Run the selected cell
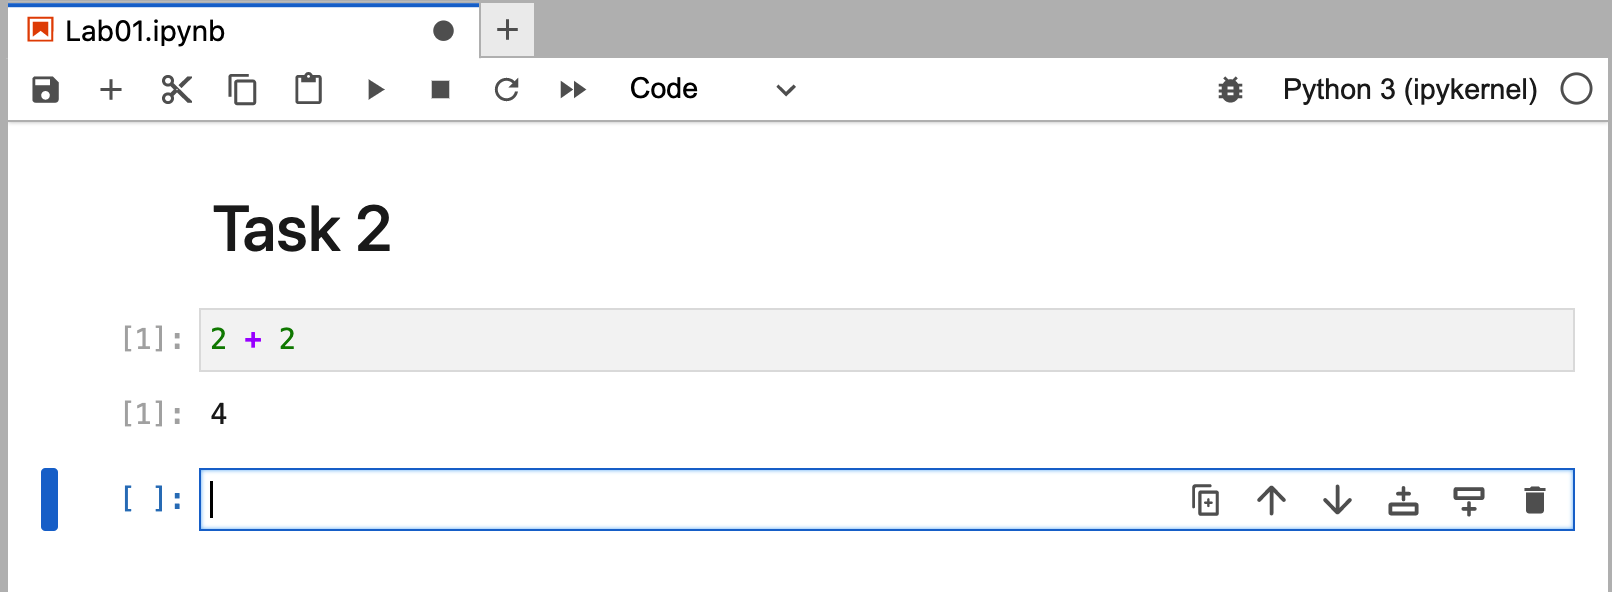Screen dimensions: 1612x592 pyautogui.click(x=375, y=90)
